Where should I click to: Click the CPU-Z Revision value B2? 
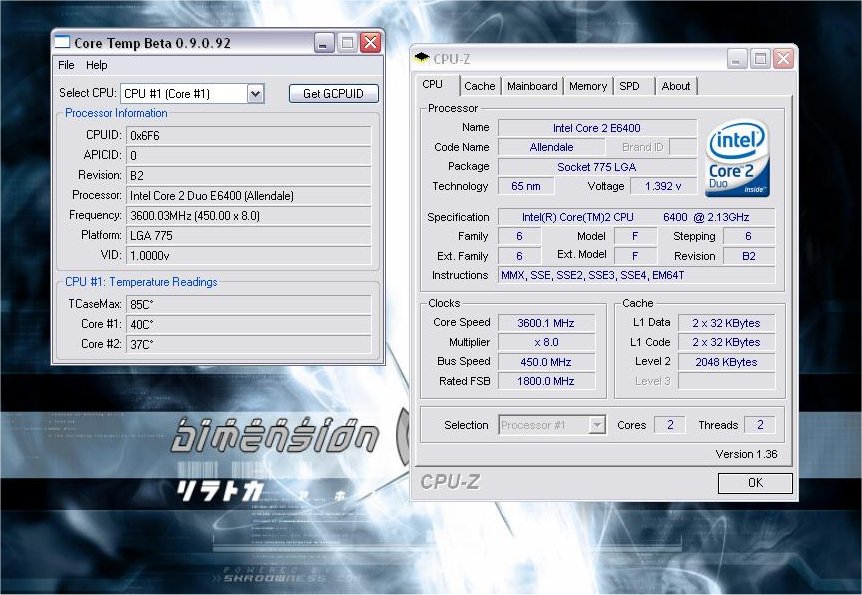[749, 256]
